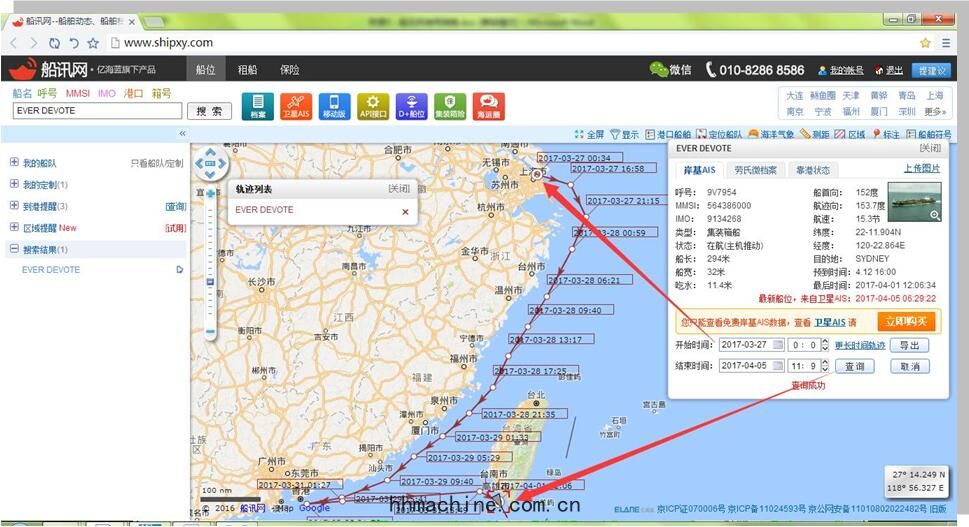Move the map zoom slider handle
The width and height of the screenshot is (969, 527).
[x=210, y=282]
